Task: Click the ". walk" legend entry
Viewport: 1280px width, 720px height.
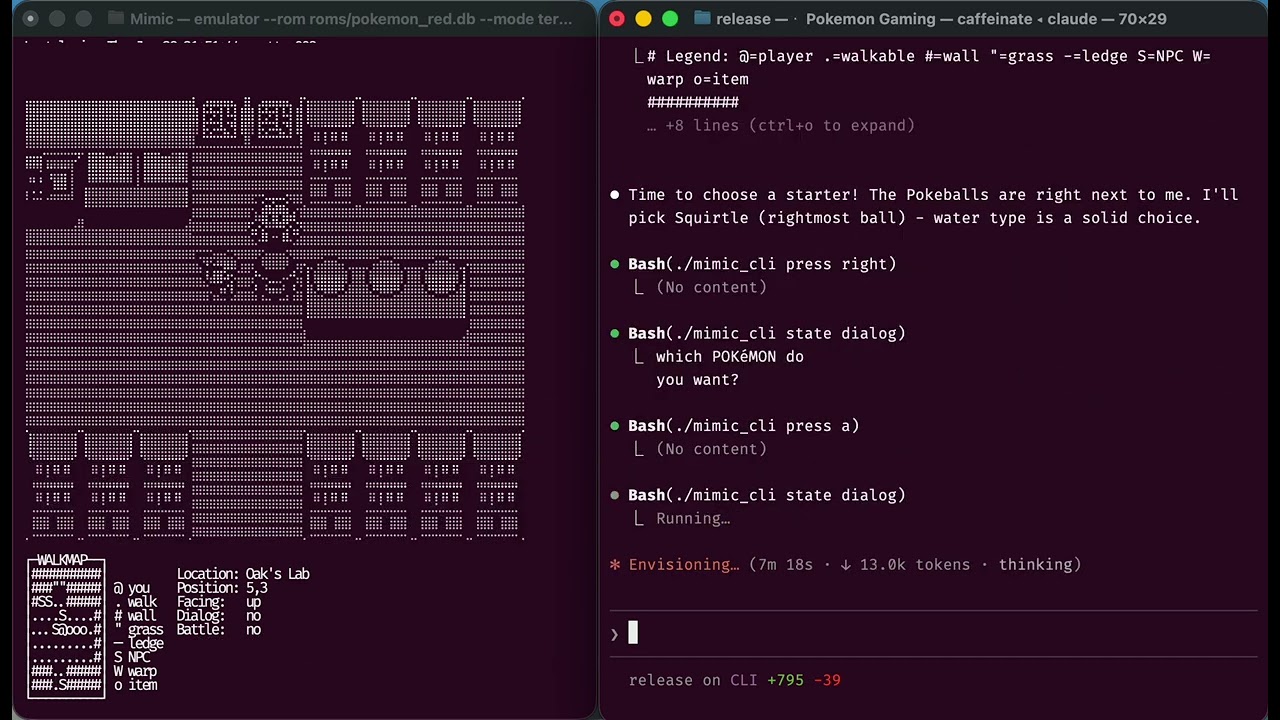Action: pyautogui.click(x=135, y=602)
